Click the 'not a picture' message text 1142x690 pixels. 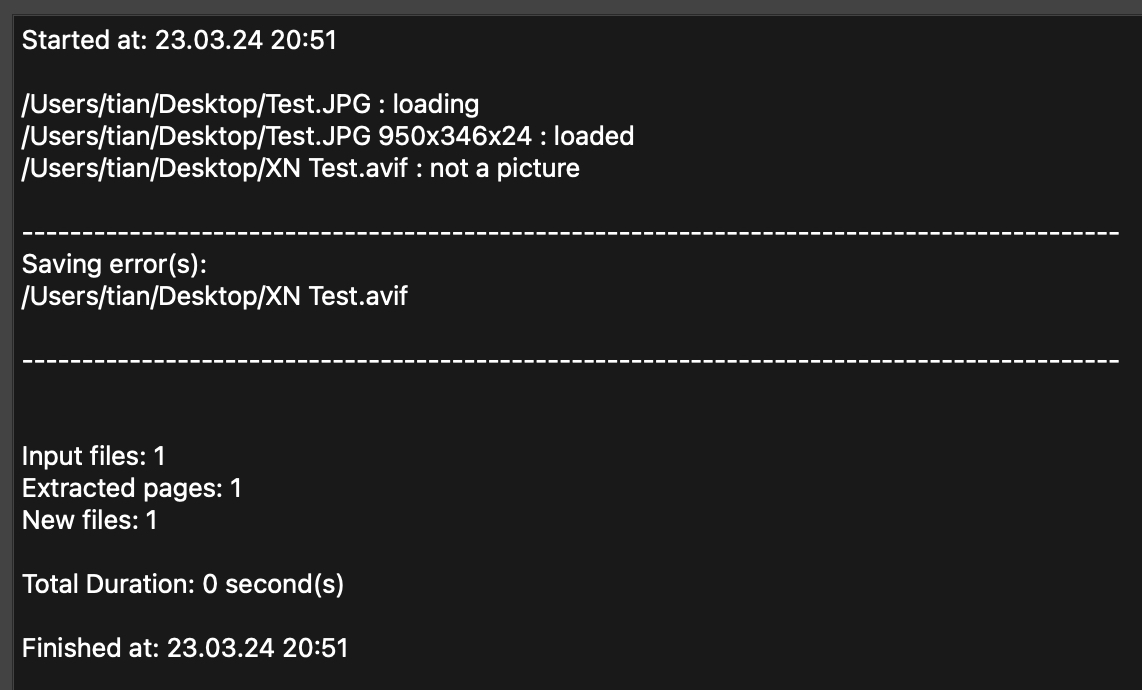[504, 168]
